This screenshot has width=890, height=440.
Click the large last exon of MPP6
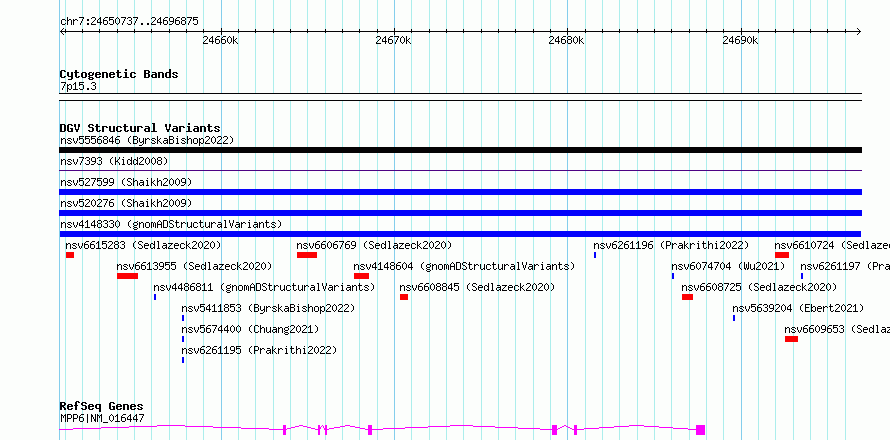pos(700,430)
